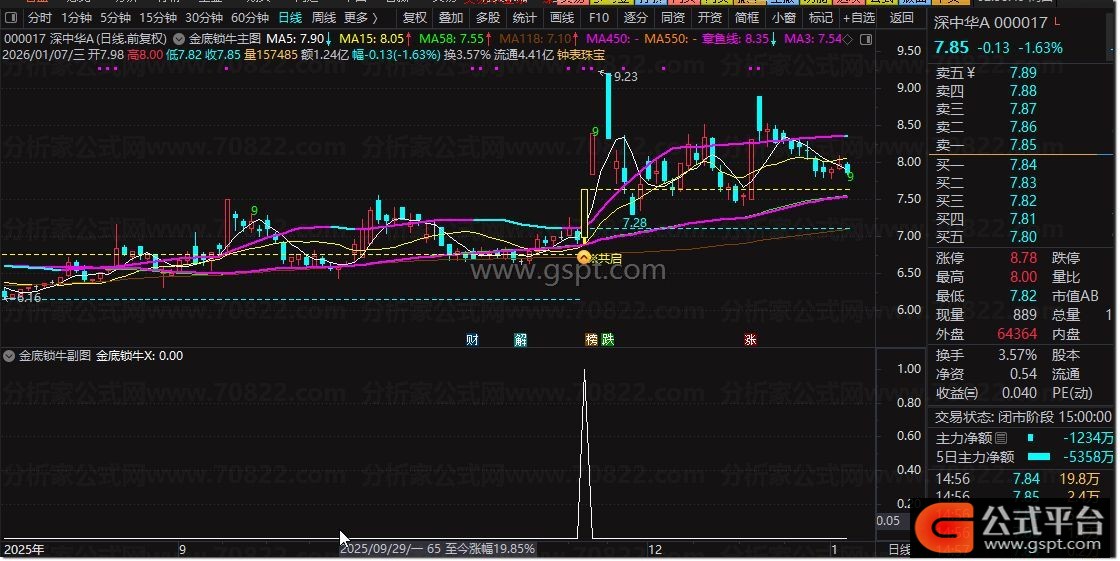The width and height of the screenshot is (1120, 561).
Task: Add stock via +自选 button
Action: pyautogui.click(x=858, y=18)
